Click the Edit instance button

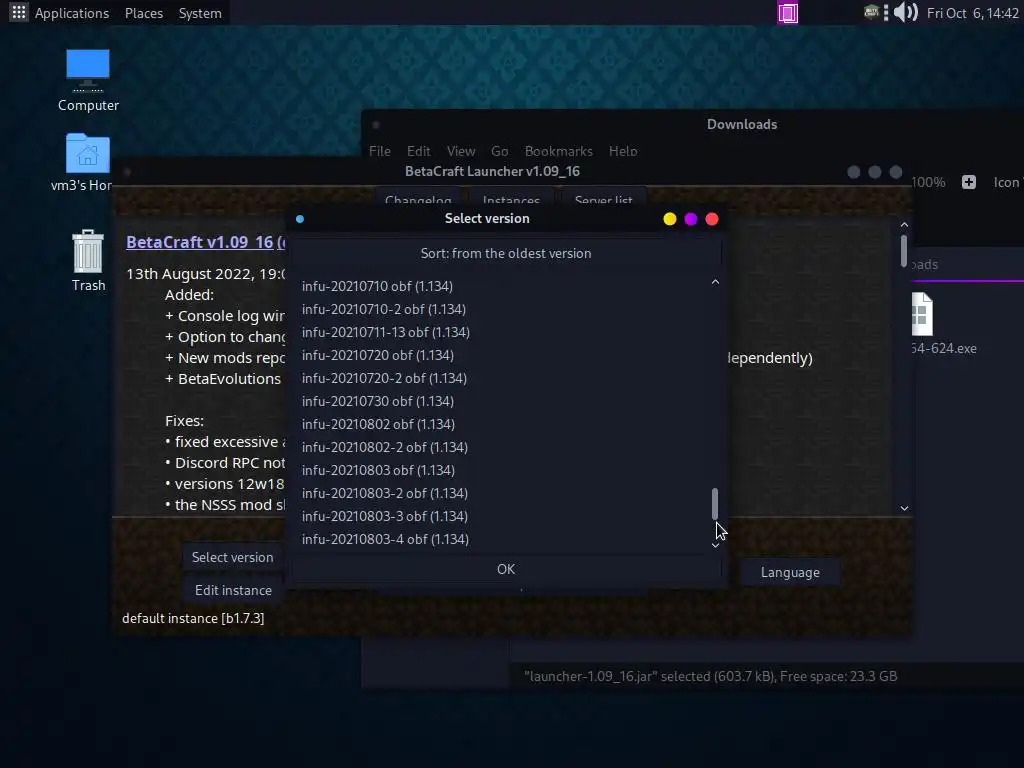(x=233, y=590)
